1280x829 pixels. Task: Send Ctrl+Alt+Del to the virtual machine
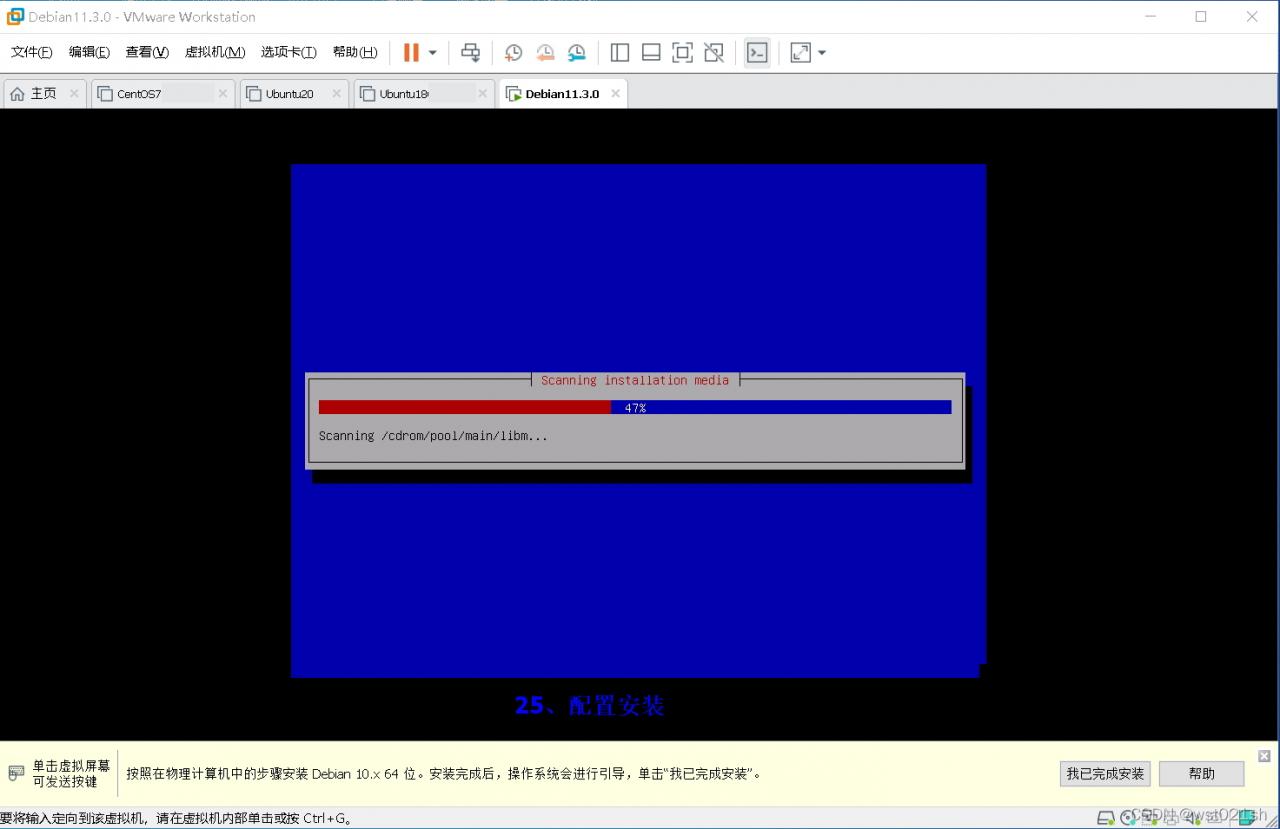coord(470,53)
